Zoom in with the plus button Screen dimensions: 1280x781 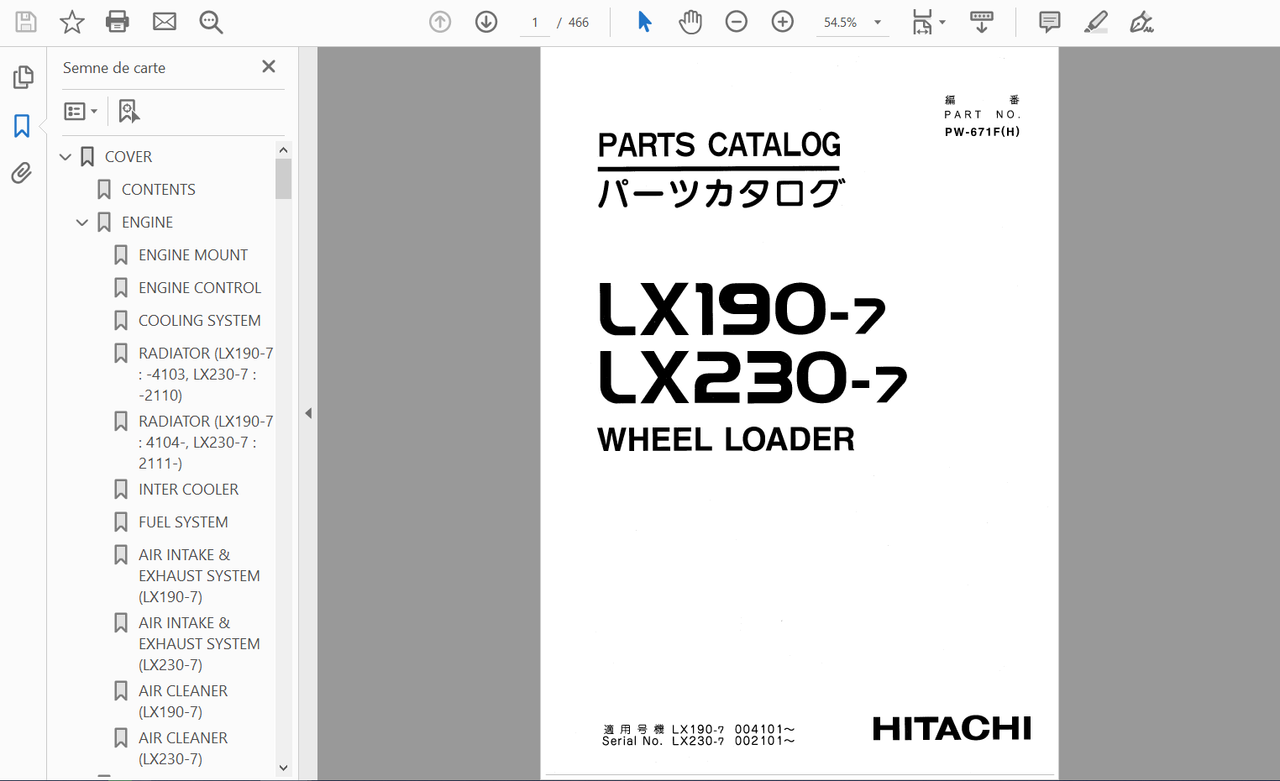point(782,22)
